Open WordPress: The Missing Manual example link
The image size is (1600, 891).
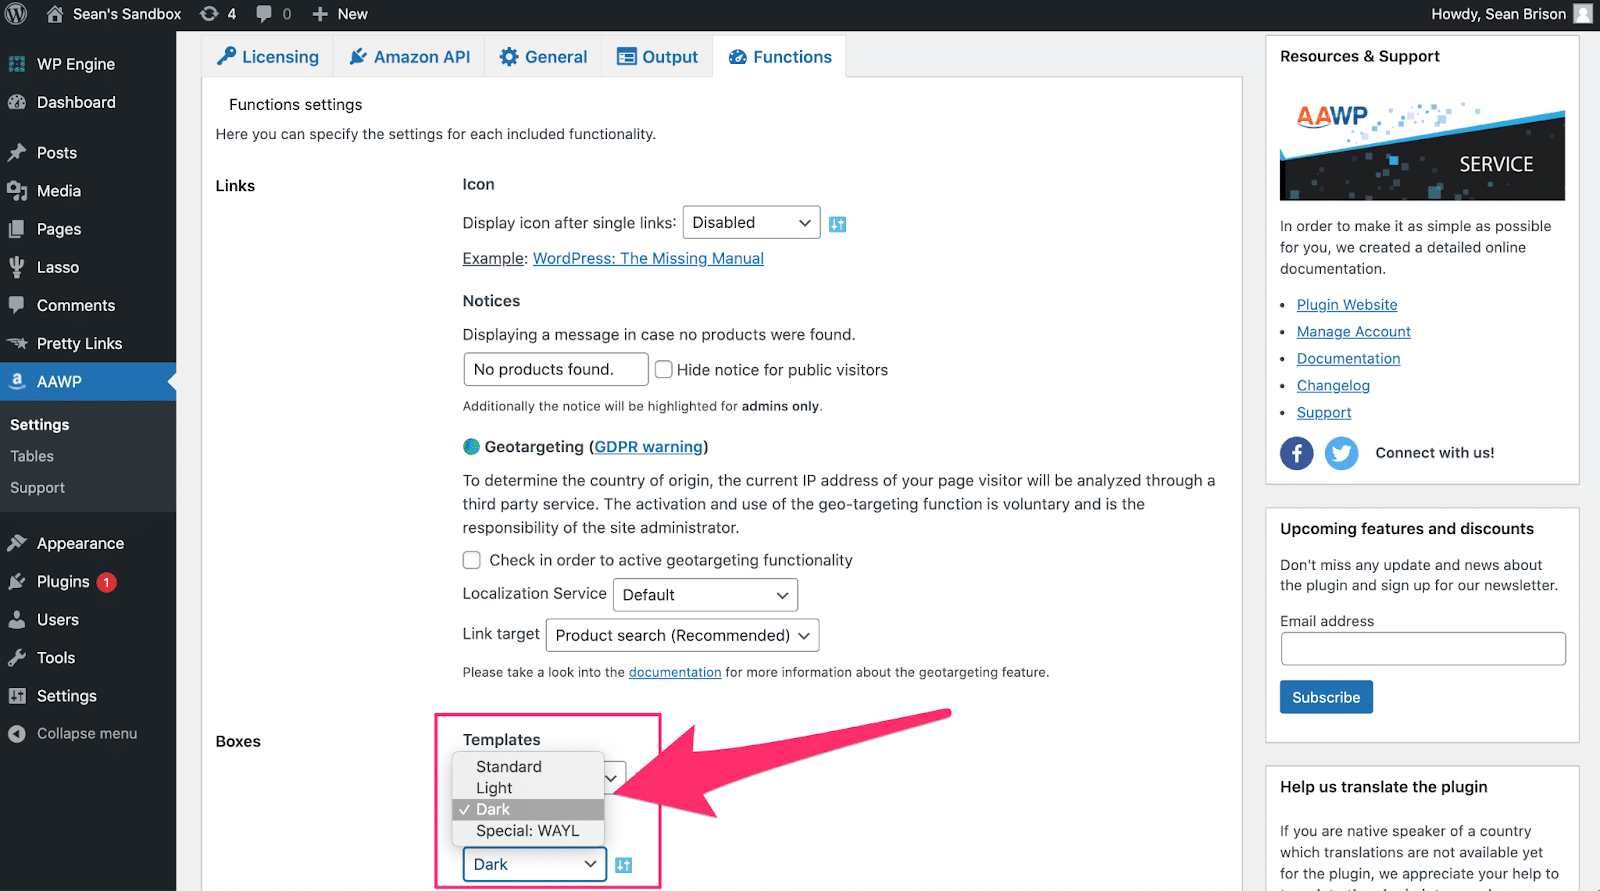tap(648, 258)
